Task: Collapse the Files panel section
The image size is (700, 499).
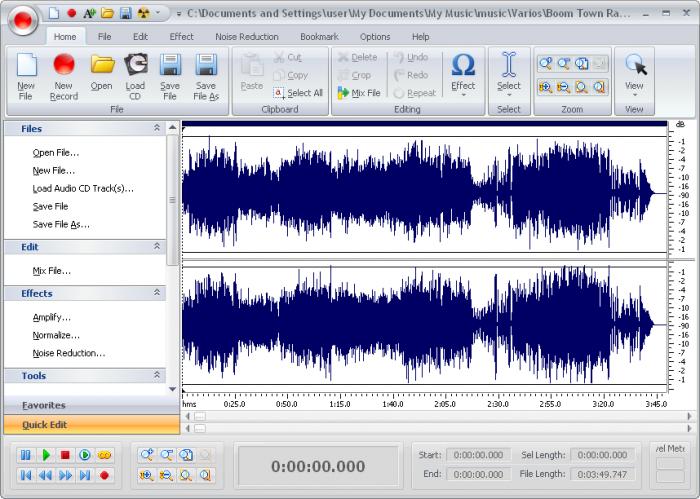Action: click(x=156, y=129)
